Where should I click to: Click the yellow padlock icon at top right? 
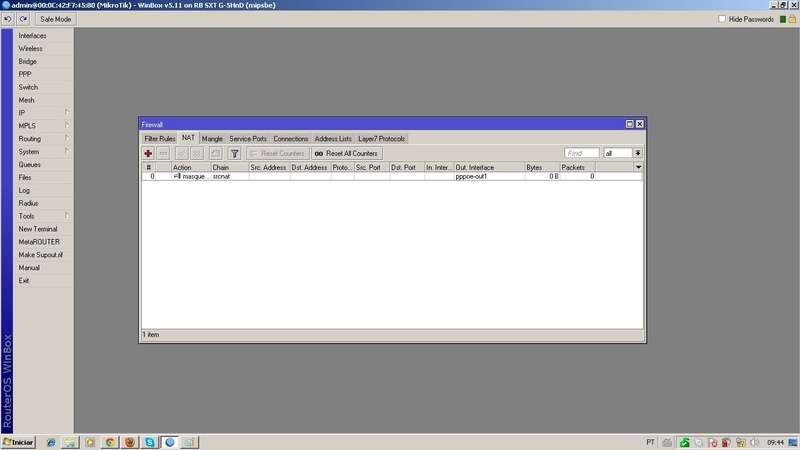[792, 19]
